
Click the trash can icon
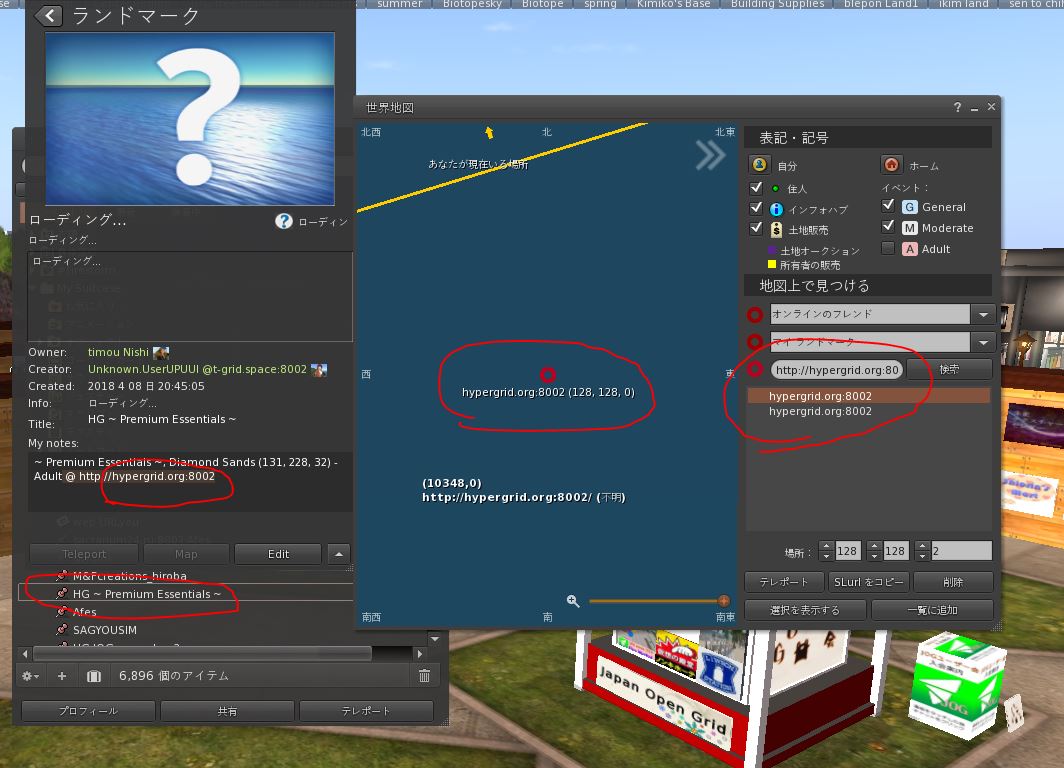click(424, 676)
